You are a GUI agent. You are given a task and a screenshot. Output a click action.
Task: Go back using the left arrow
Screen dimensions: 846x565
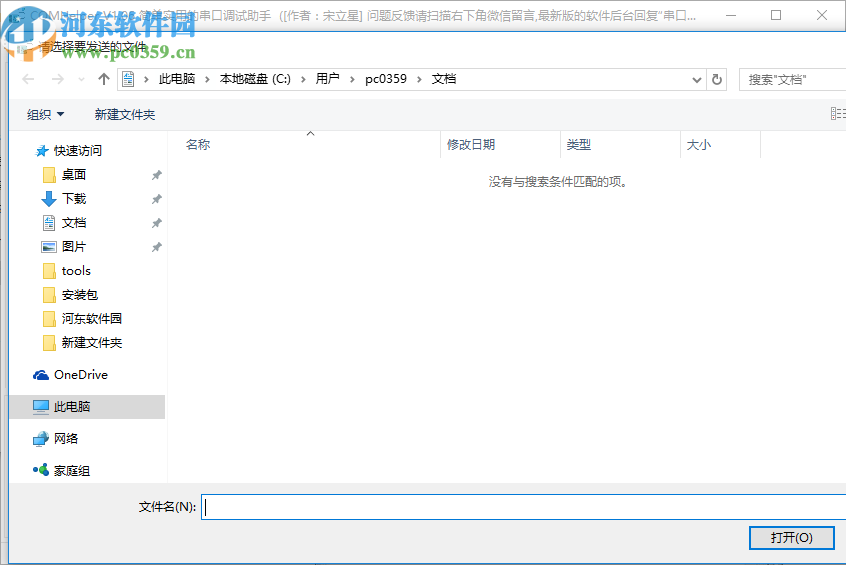pos(28,79)
